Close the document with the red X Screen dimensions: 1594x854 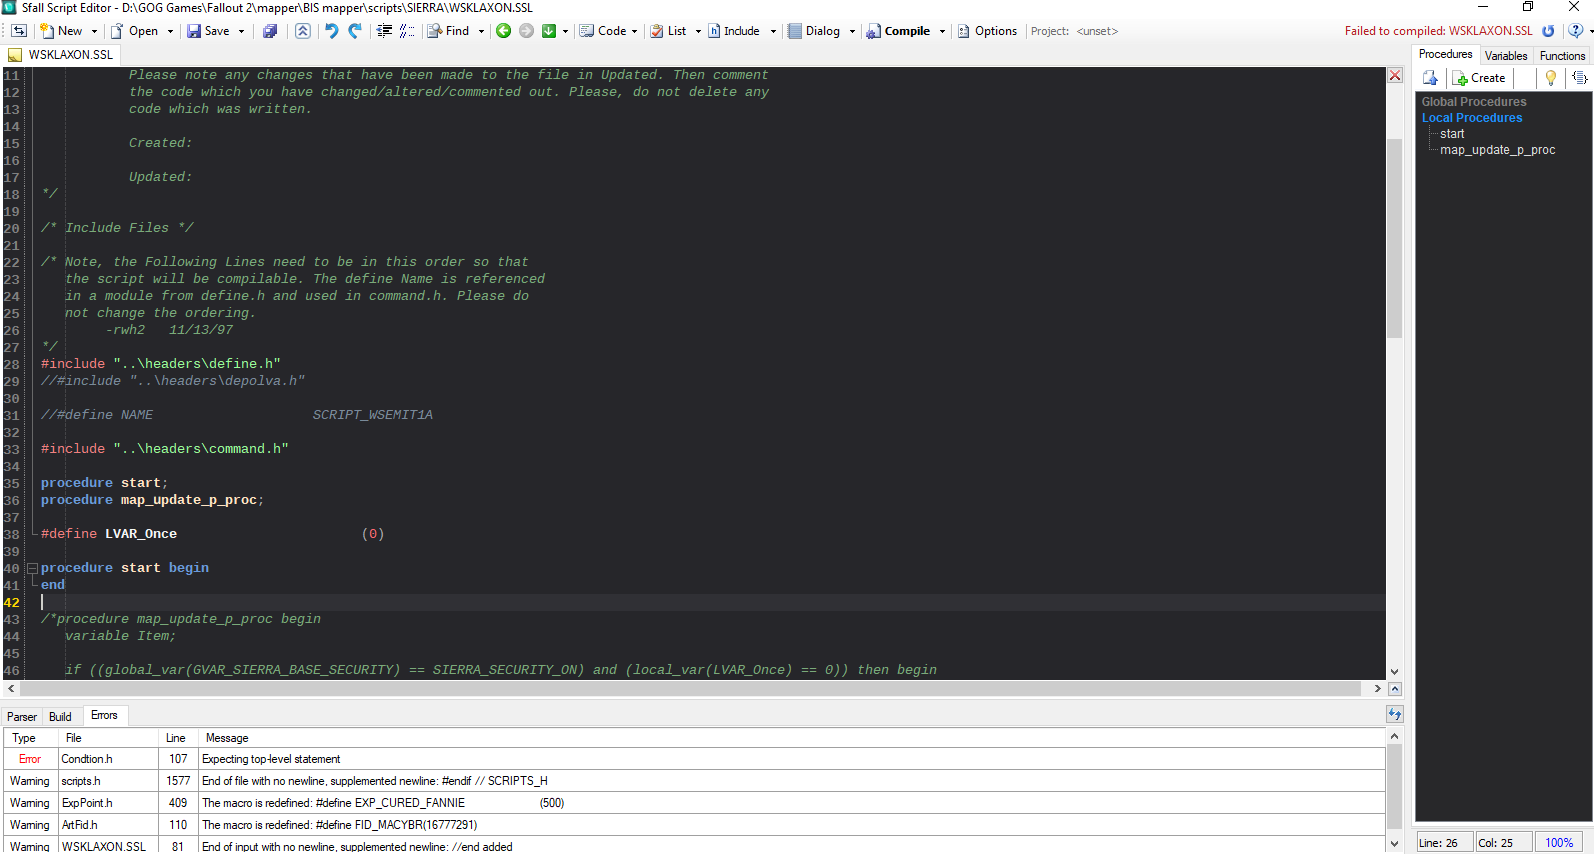tap(1395, 76)
